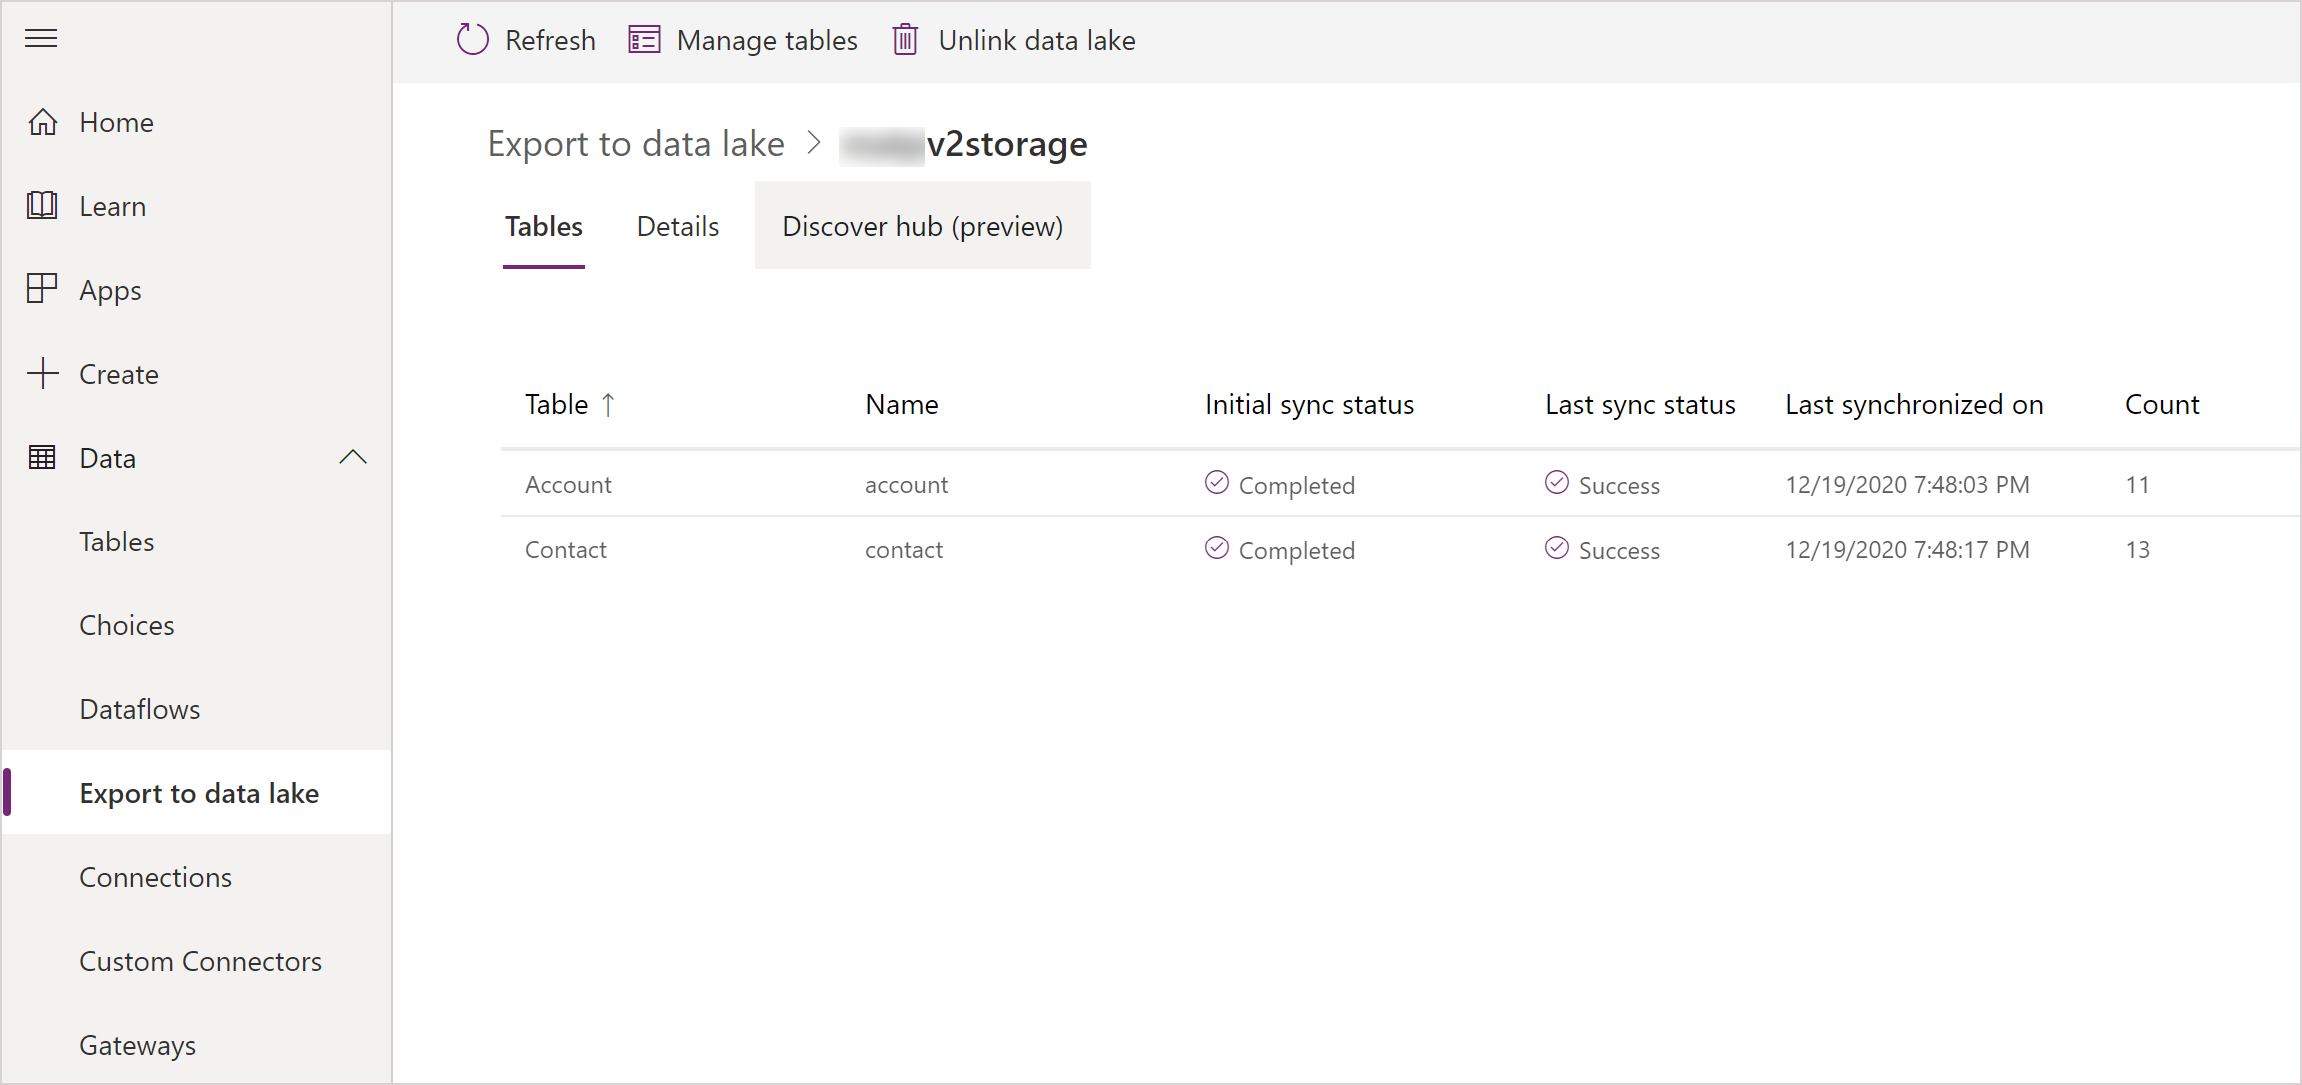
Task: Click the hamburger menu icon top-left
Action: click(x=41, y=38)
